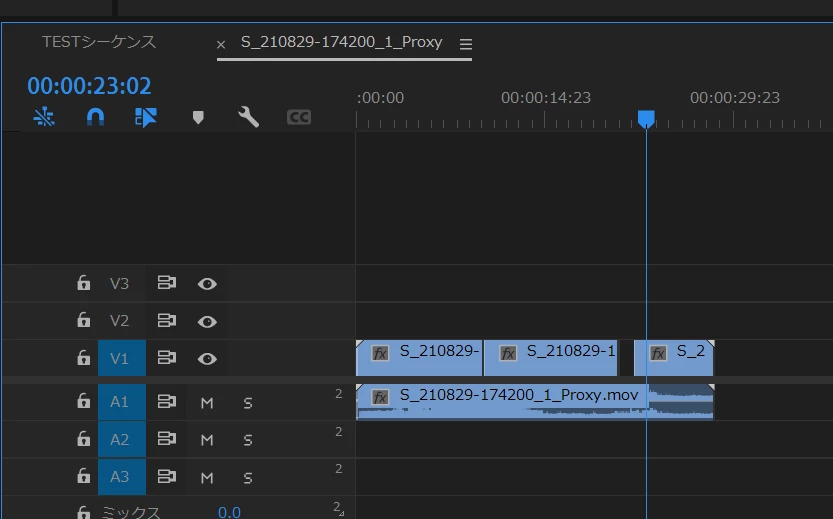The height and width of the screenshot is (519, 833).
Task: Click ruler at :00:00 start
Action: pos(380,98)
